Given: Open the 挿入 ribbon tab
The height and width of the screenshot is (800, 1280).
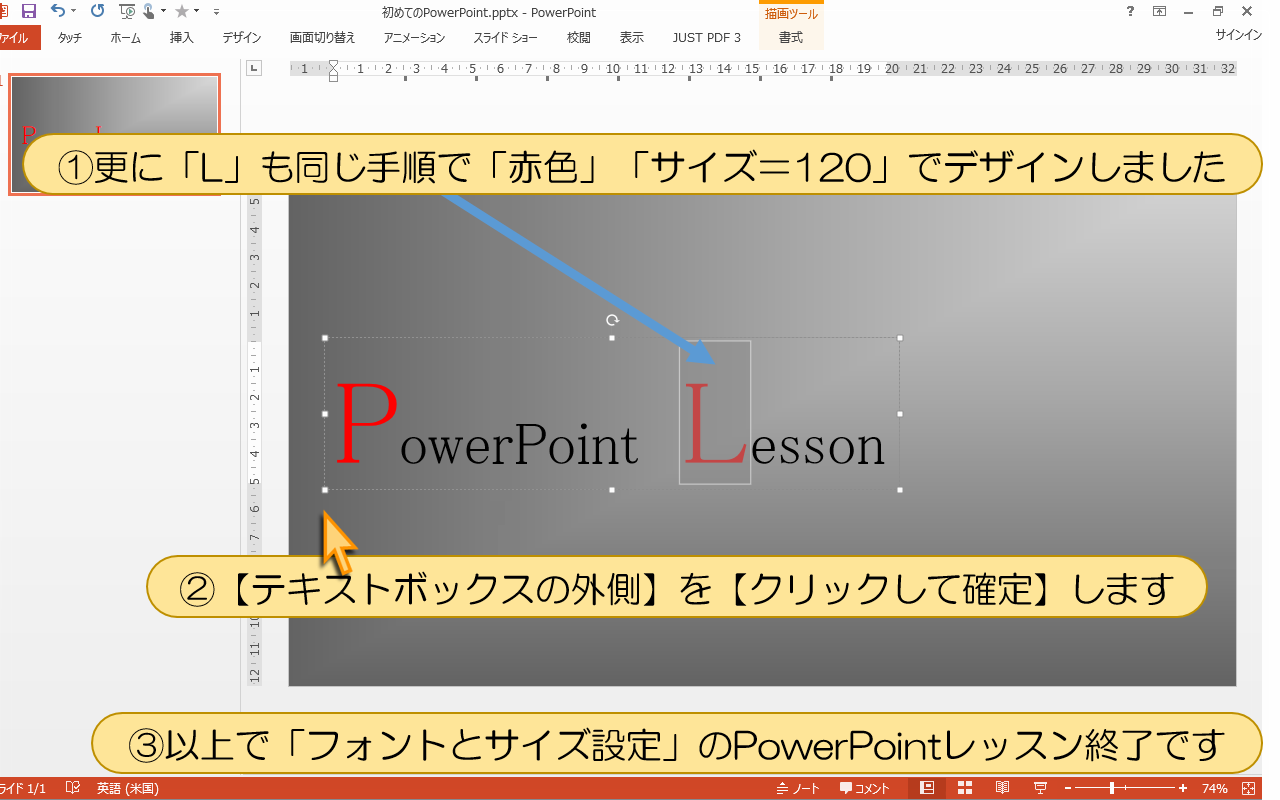Looking at the screenshot, I should point(182,38).
